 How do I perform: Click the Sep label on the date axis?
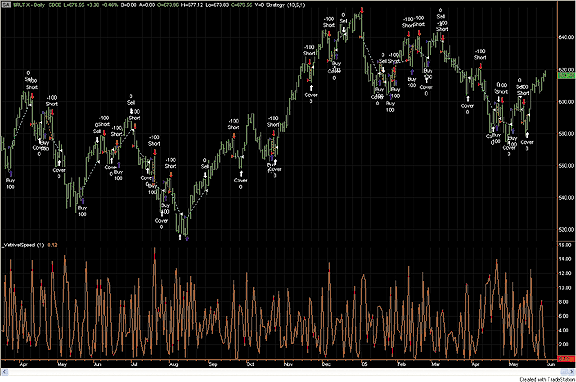tap(213, 364)
